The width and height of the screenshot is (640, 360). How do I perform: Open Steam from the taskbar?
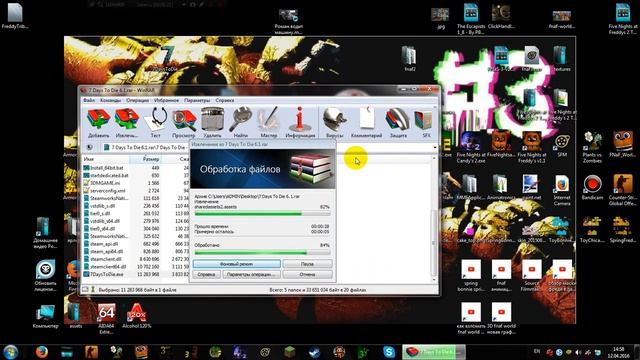(314, 351)
